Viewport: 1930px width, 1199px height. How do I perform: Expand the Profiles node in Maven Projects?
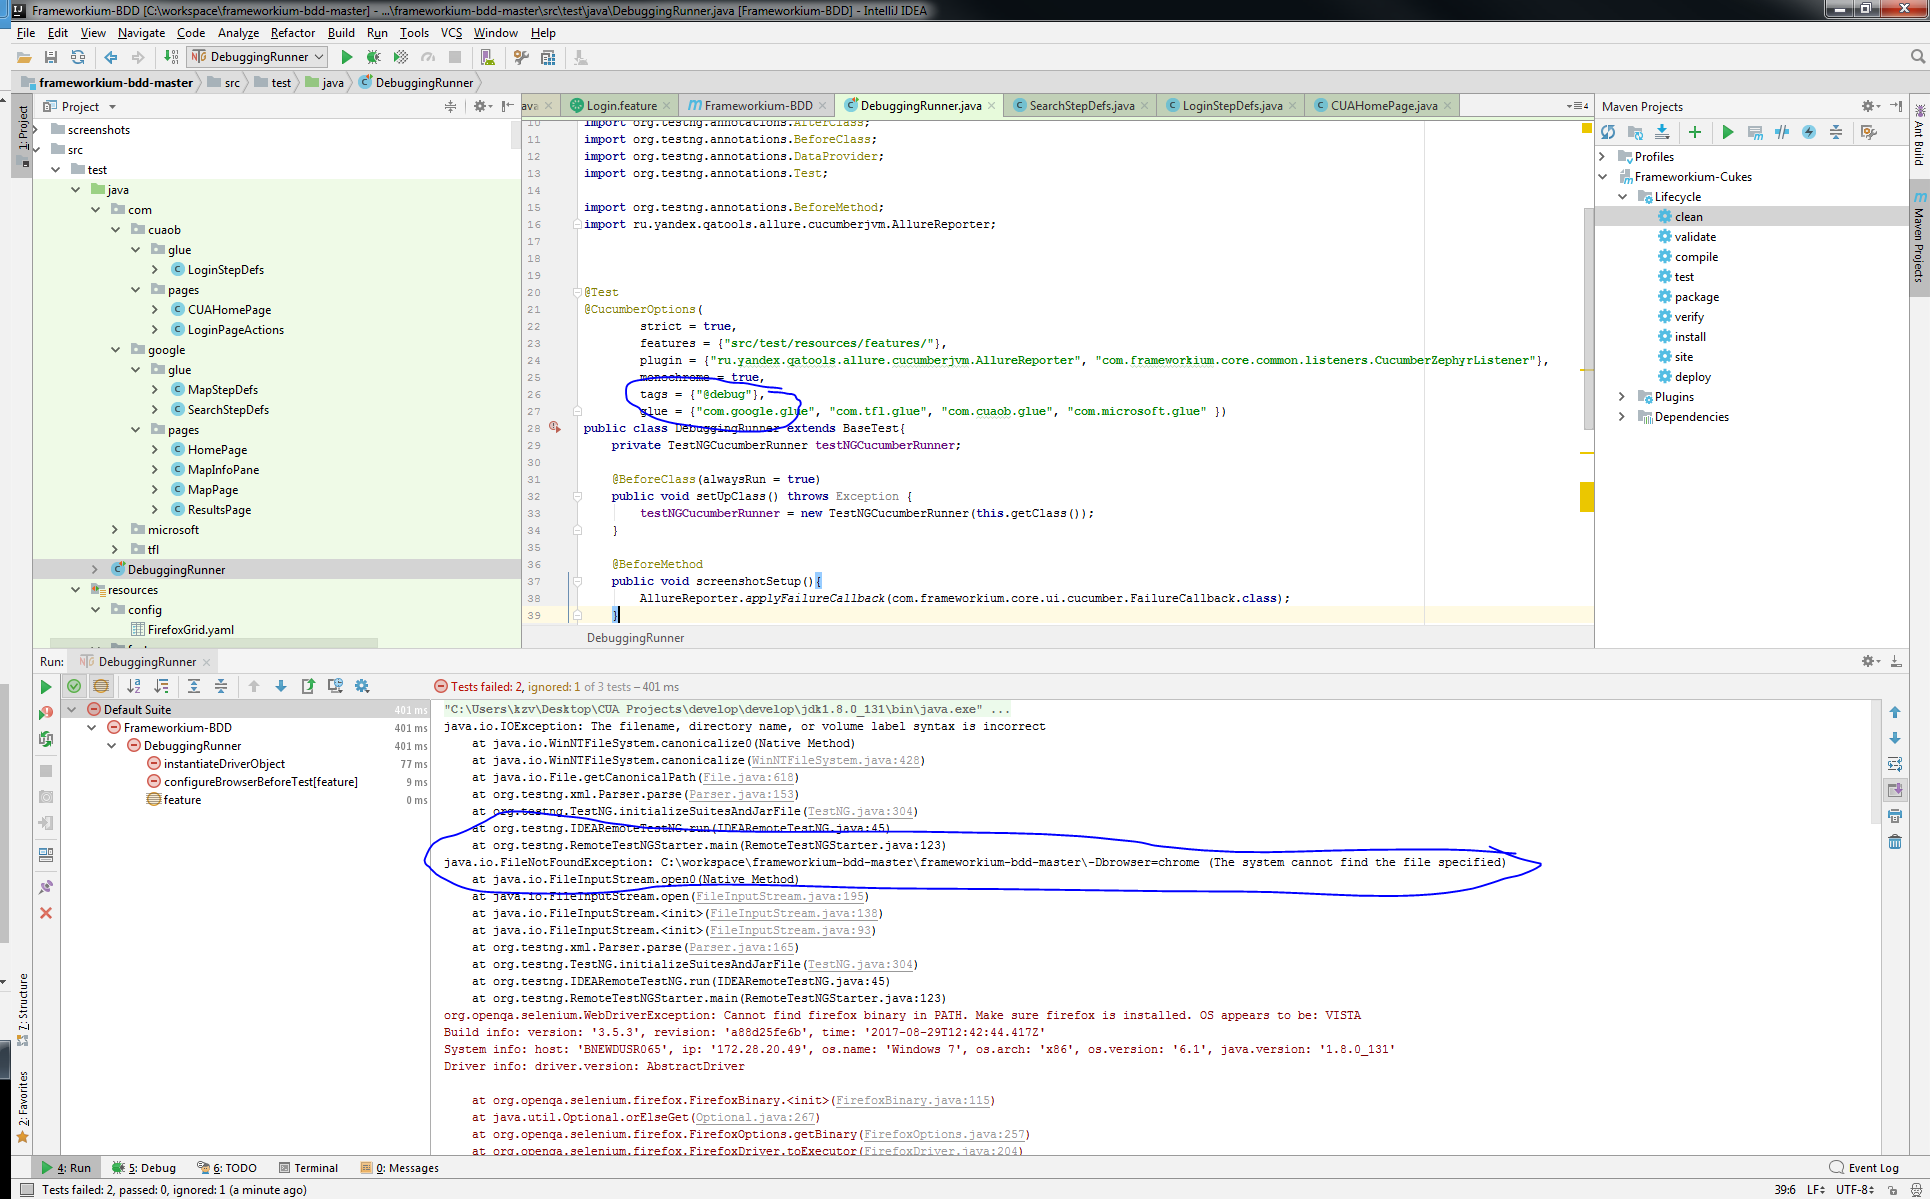1602,157
